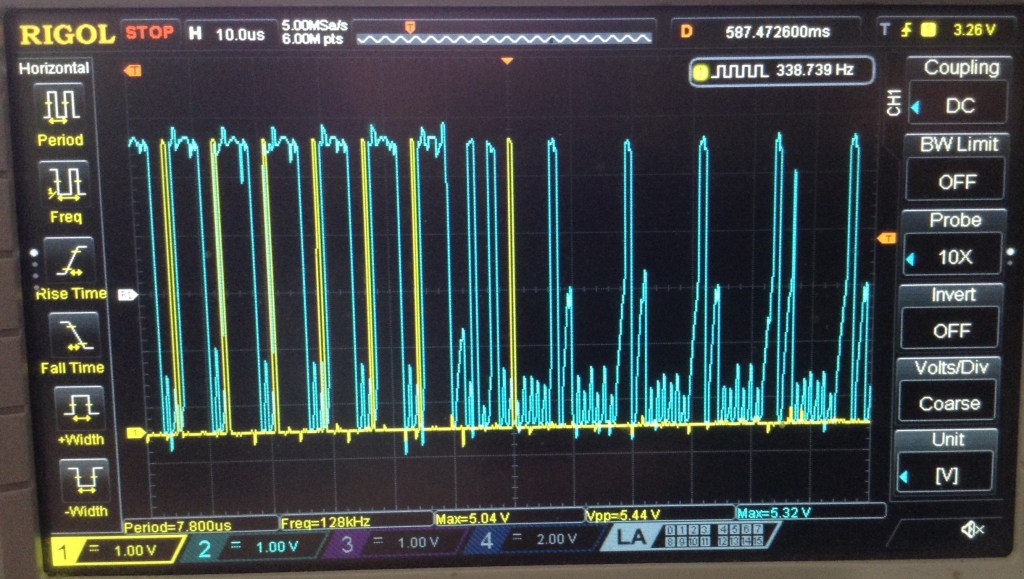
Task: Expand the Unit [V] selector
Action: [x=947, y=477]
